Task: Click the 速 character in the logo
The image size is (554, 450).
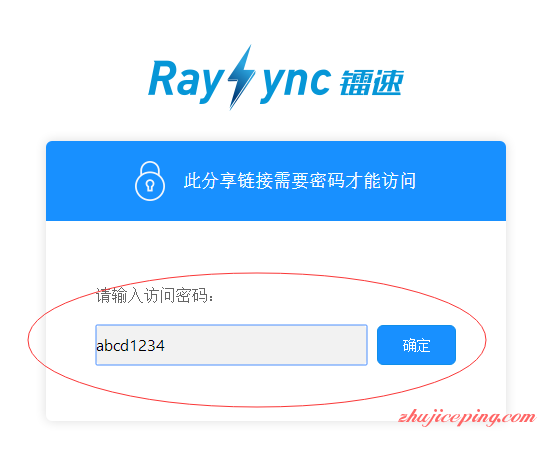Action: (x=387, y=83)
